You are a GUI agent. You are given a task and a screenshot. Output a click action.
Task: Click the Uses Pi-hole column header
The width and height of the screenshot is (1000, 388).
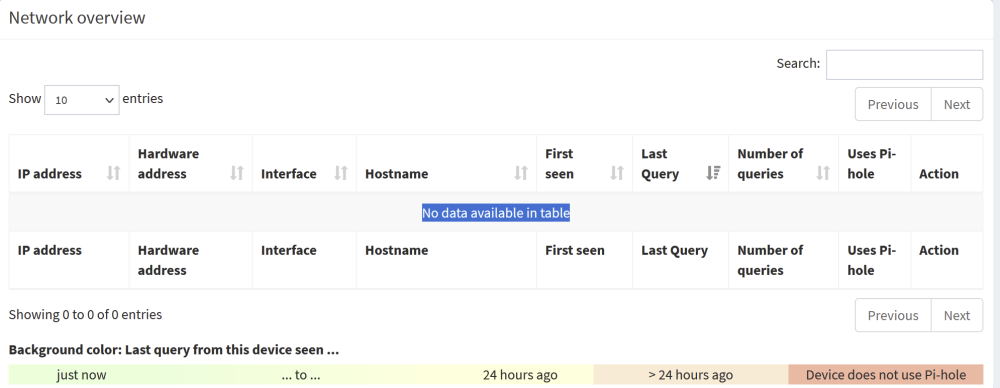874,163
